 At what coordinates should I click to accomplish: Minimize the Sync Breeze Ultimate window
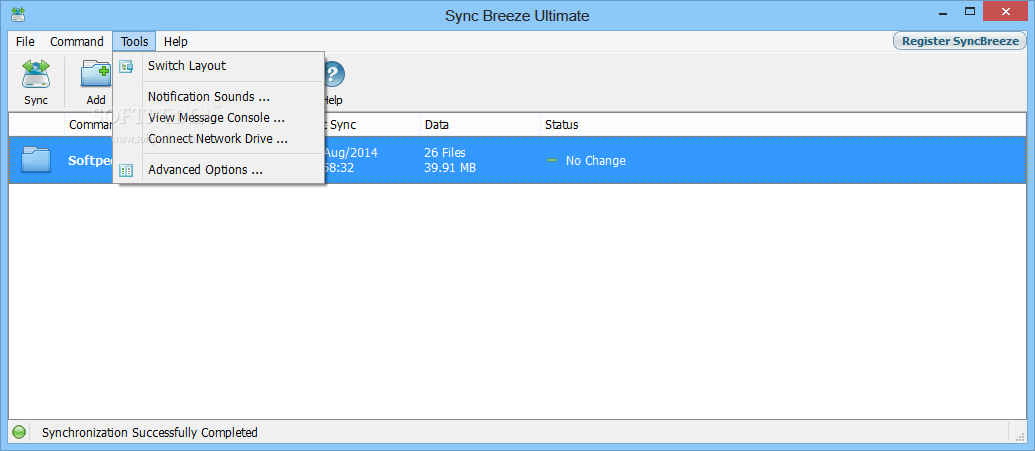pos(941,11)
